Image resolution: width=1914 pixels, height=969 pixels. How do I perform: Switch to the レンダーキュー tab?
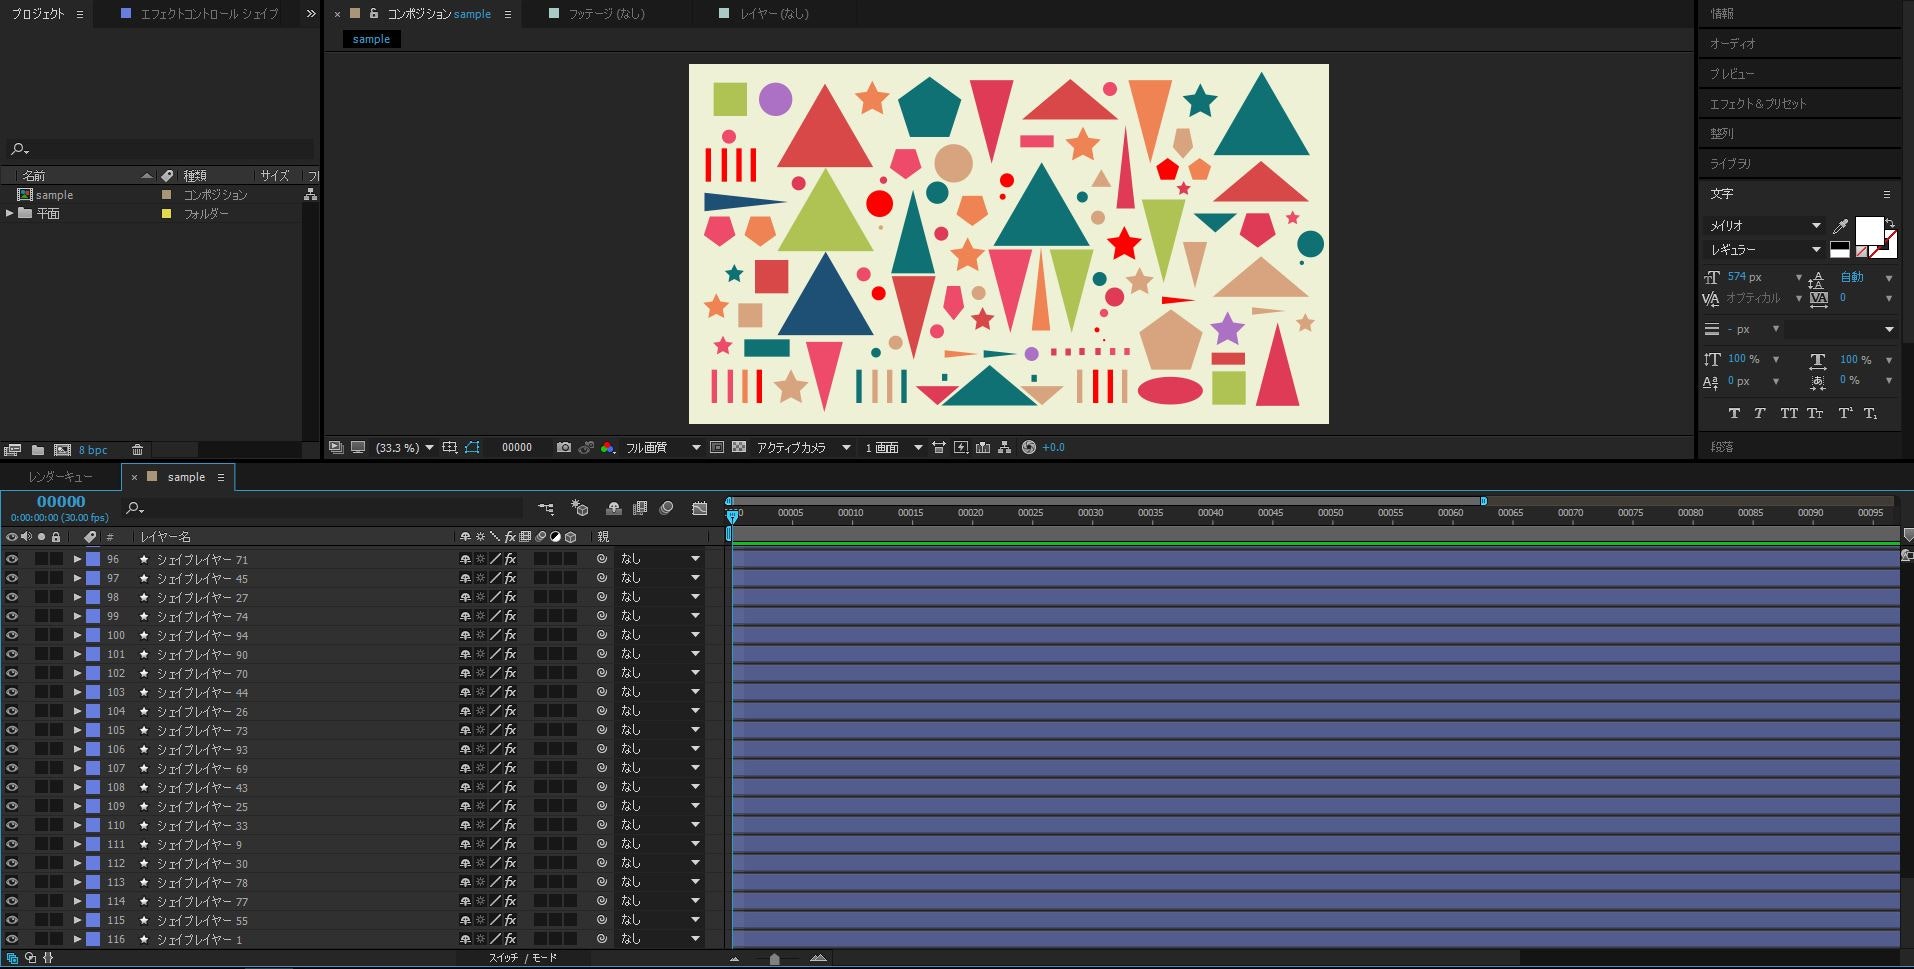[60, 477]
